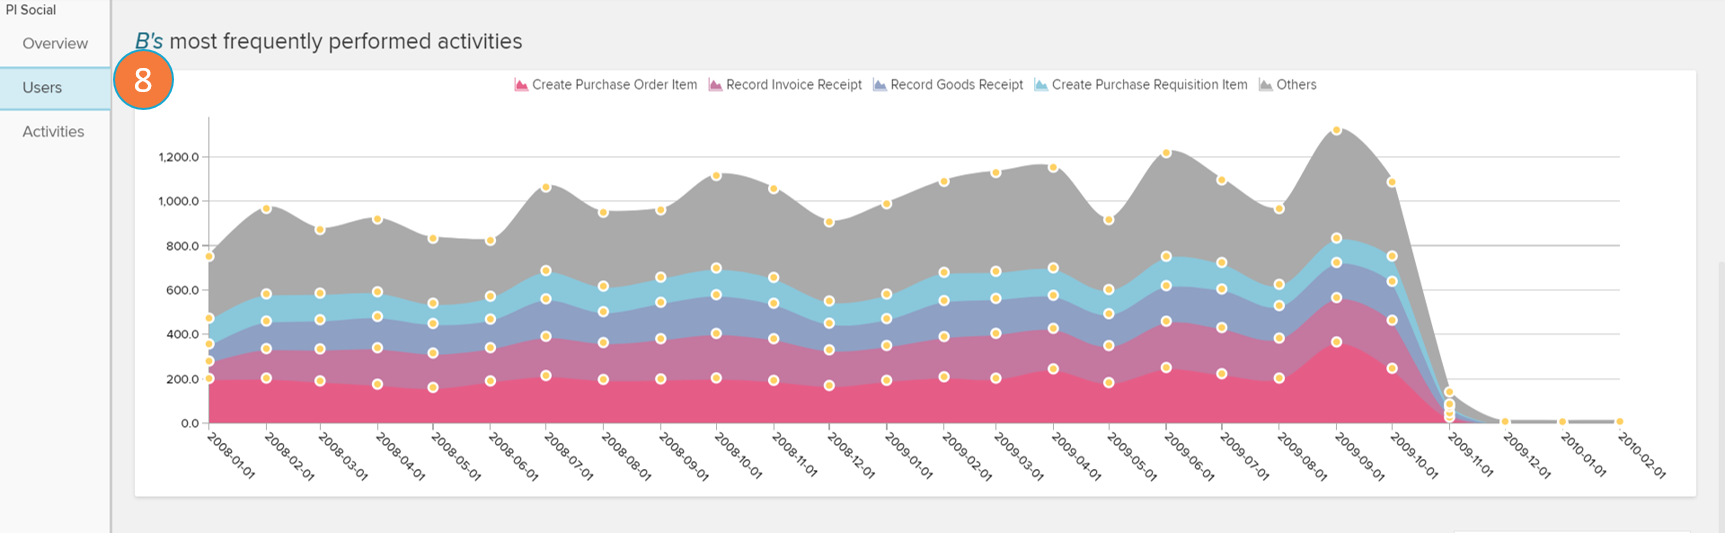Click the Record Goods Receipt legend icon
The width and height of the screenshot is (1725, 533).
pos(880,85)
